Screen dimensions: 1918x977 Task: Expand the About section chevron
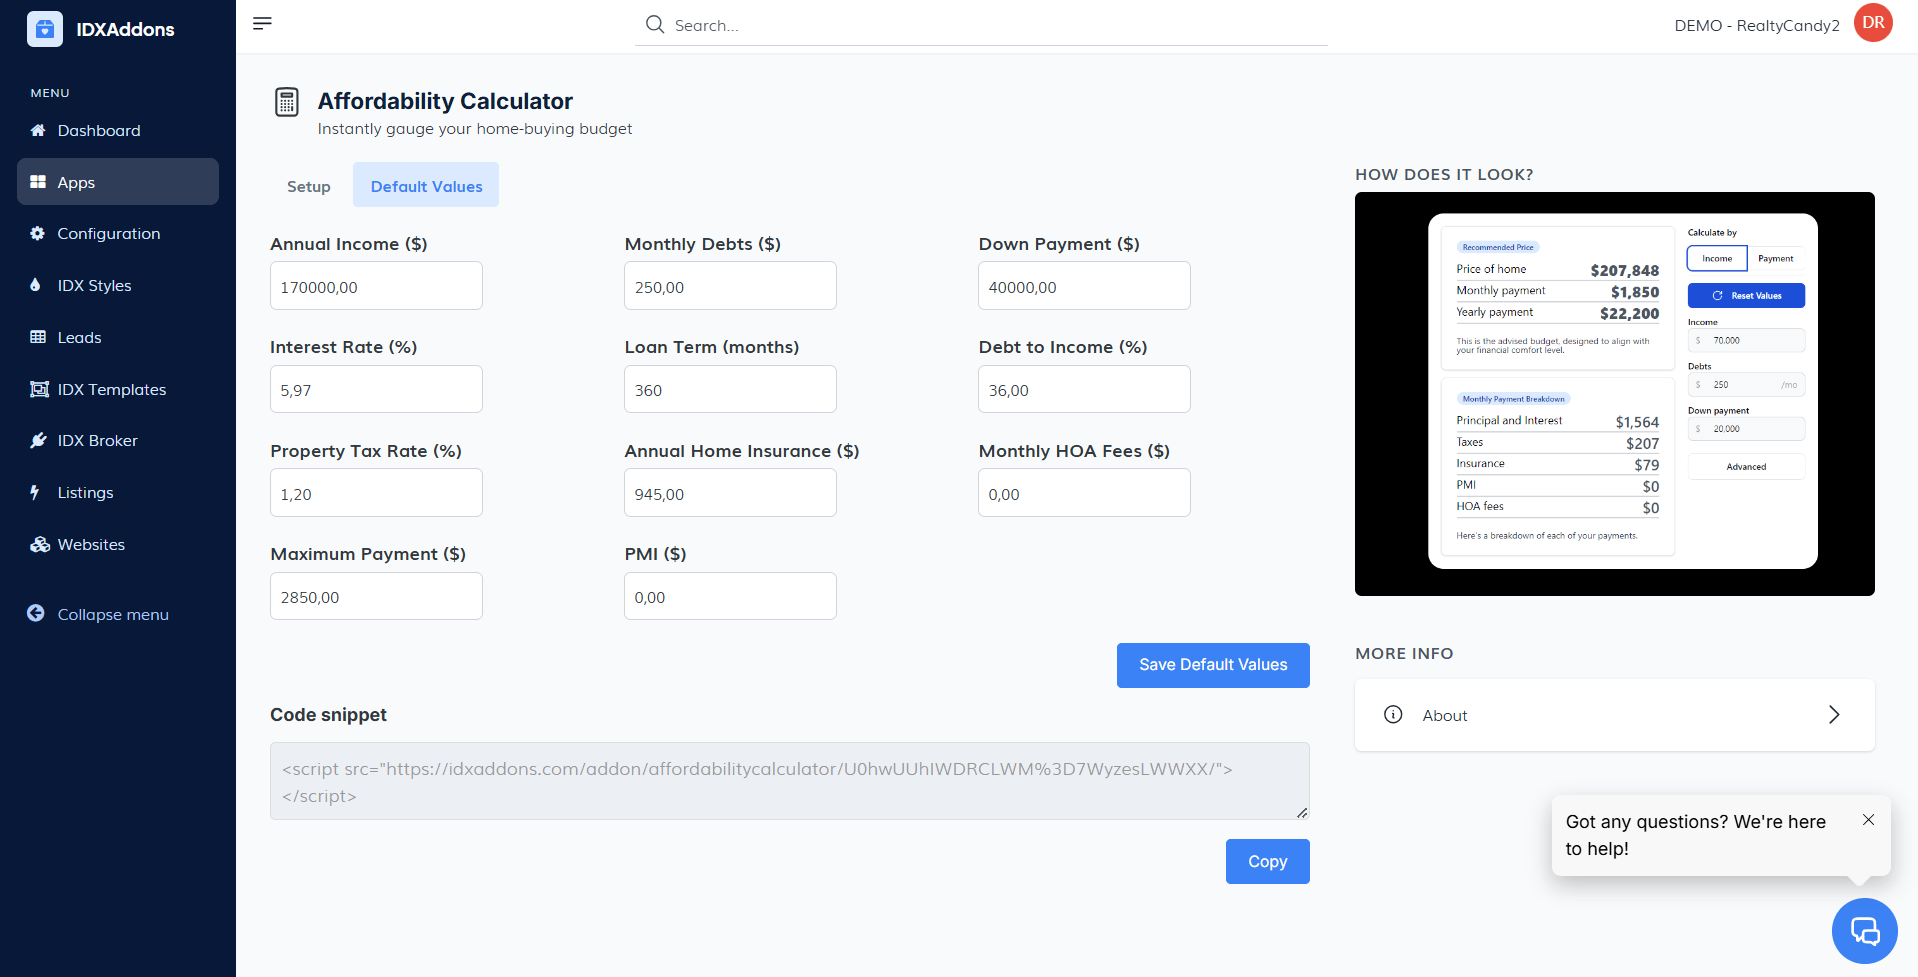pyautogui.click(x=1834, y=714)
